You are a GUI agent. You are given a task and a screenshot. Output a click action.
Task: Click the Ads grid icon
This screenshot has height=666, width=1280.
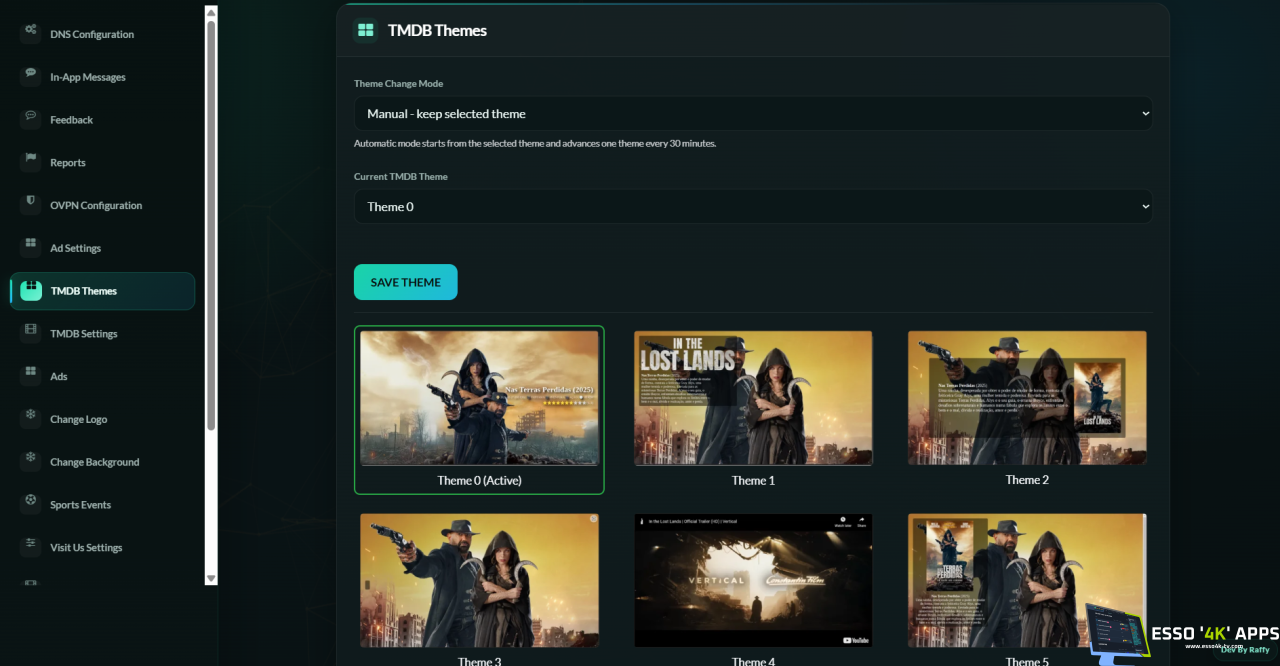(31, 374)
